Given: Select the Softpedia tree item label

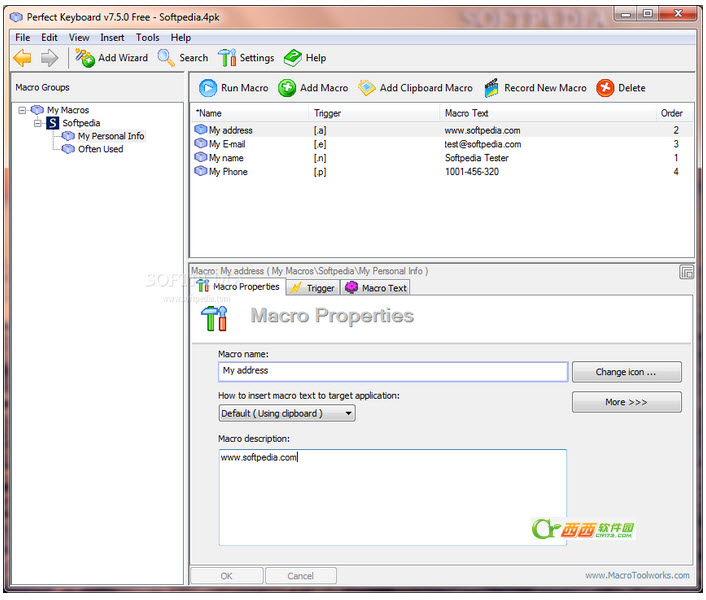Looking at the screenshot, I should [81, 123].
